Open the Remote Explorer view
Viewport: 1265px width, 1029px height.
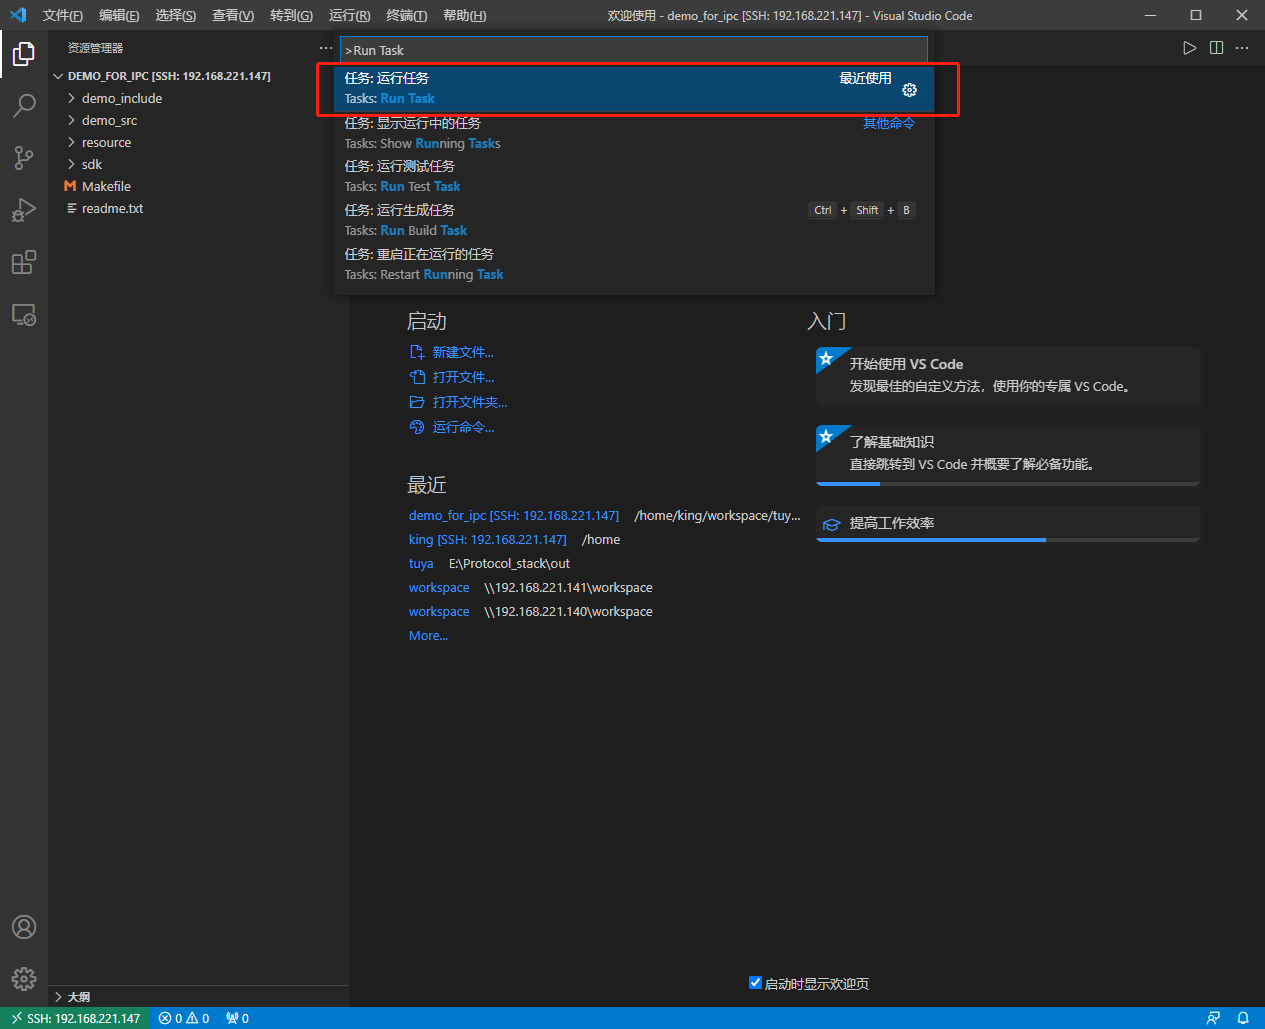pos(23,314)
